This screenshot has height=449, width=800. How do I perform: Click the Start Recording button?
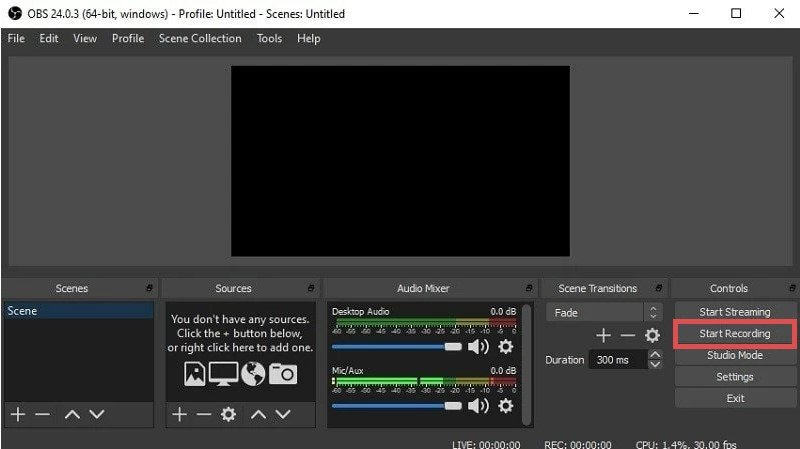(735, 334)
